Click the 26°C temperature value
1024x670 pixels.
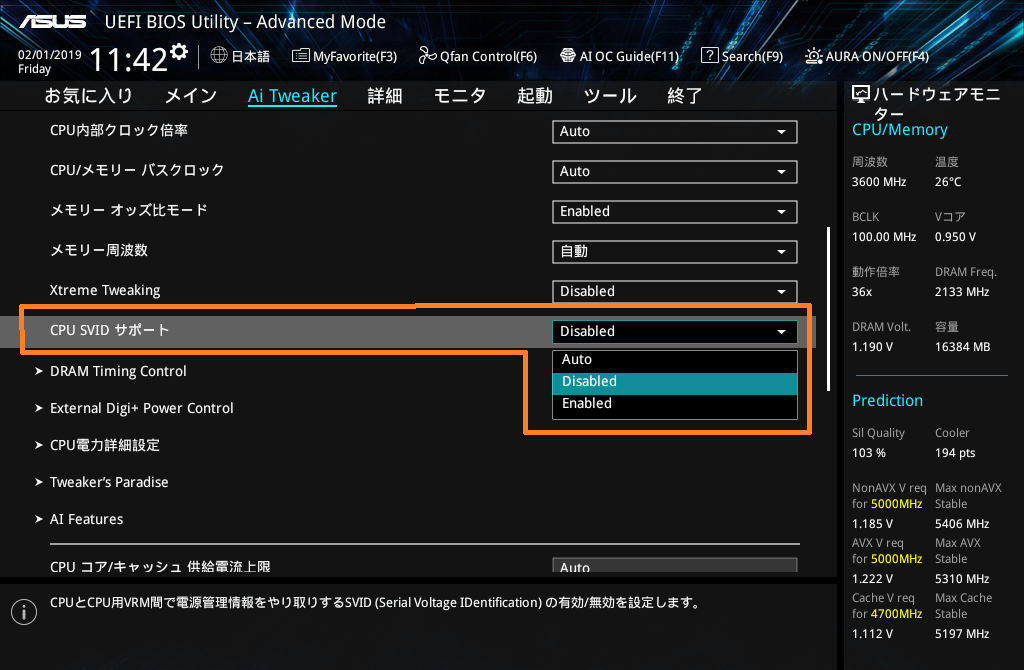point(948,182)
